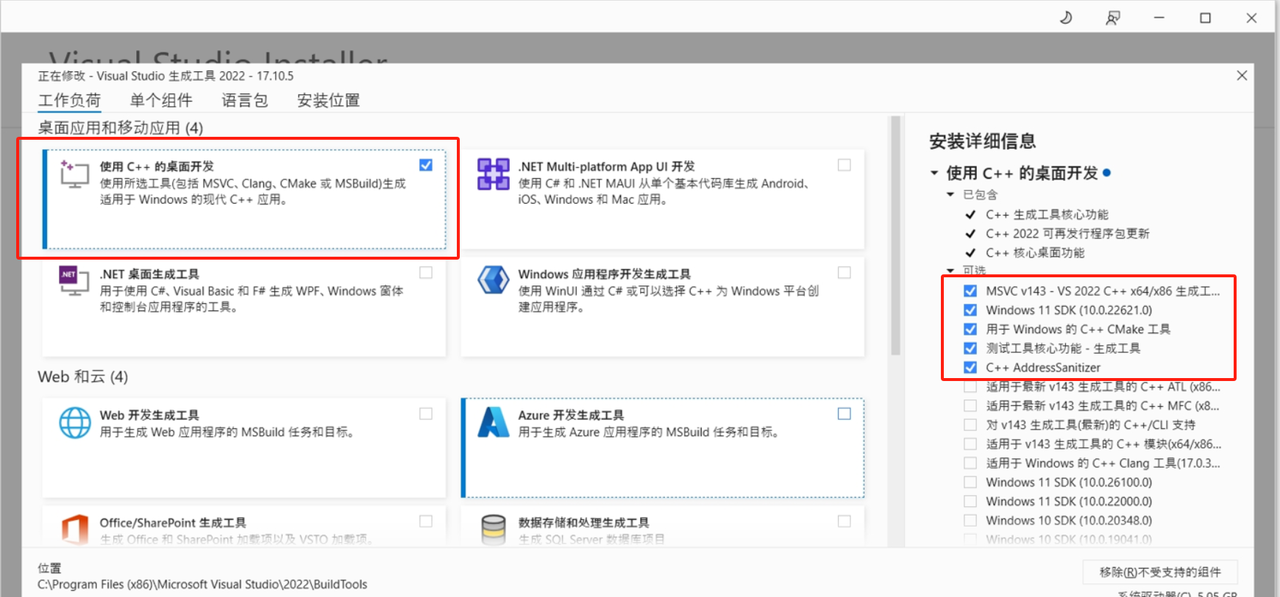Click the C++ desktop development workload icon
1280x597 pixels.
click(76, 175)
